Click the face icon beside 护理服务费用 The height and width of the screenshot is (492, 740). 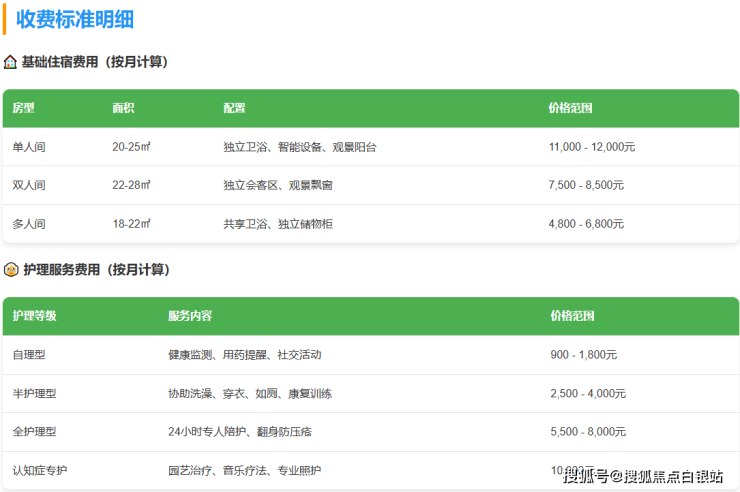[10, 270]
